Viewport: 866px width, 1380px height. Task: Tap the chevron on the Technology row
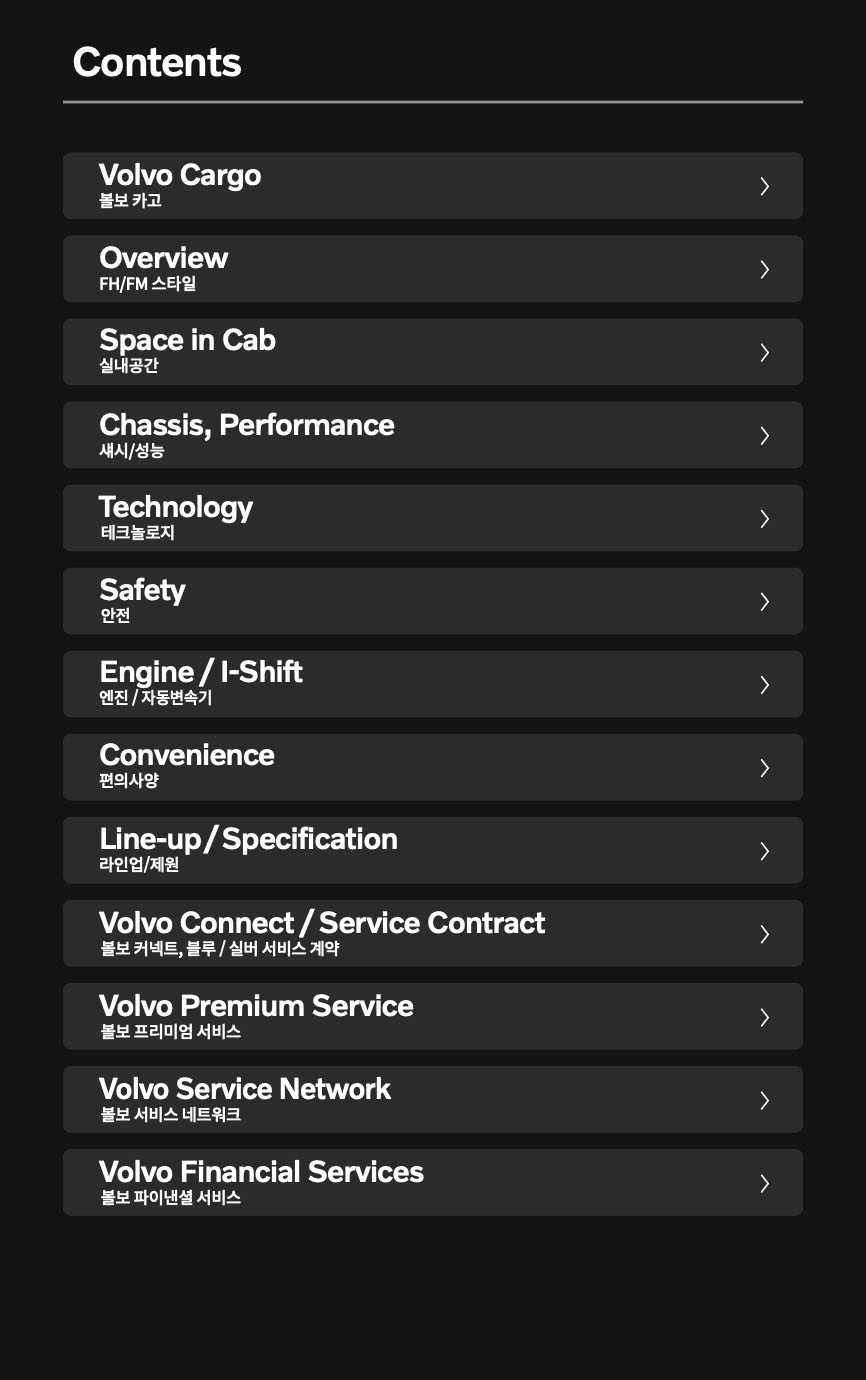(764, 518)
